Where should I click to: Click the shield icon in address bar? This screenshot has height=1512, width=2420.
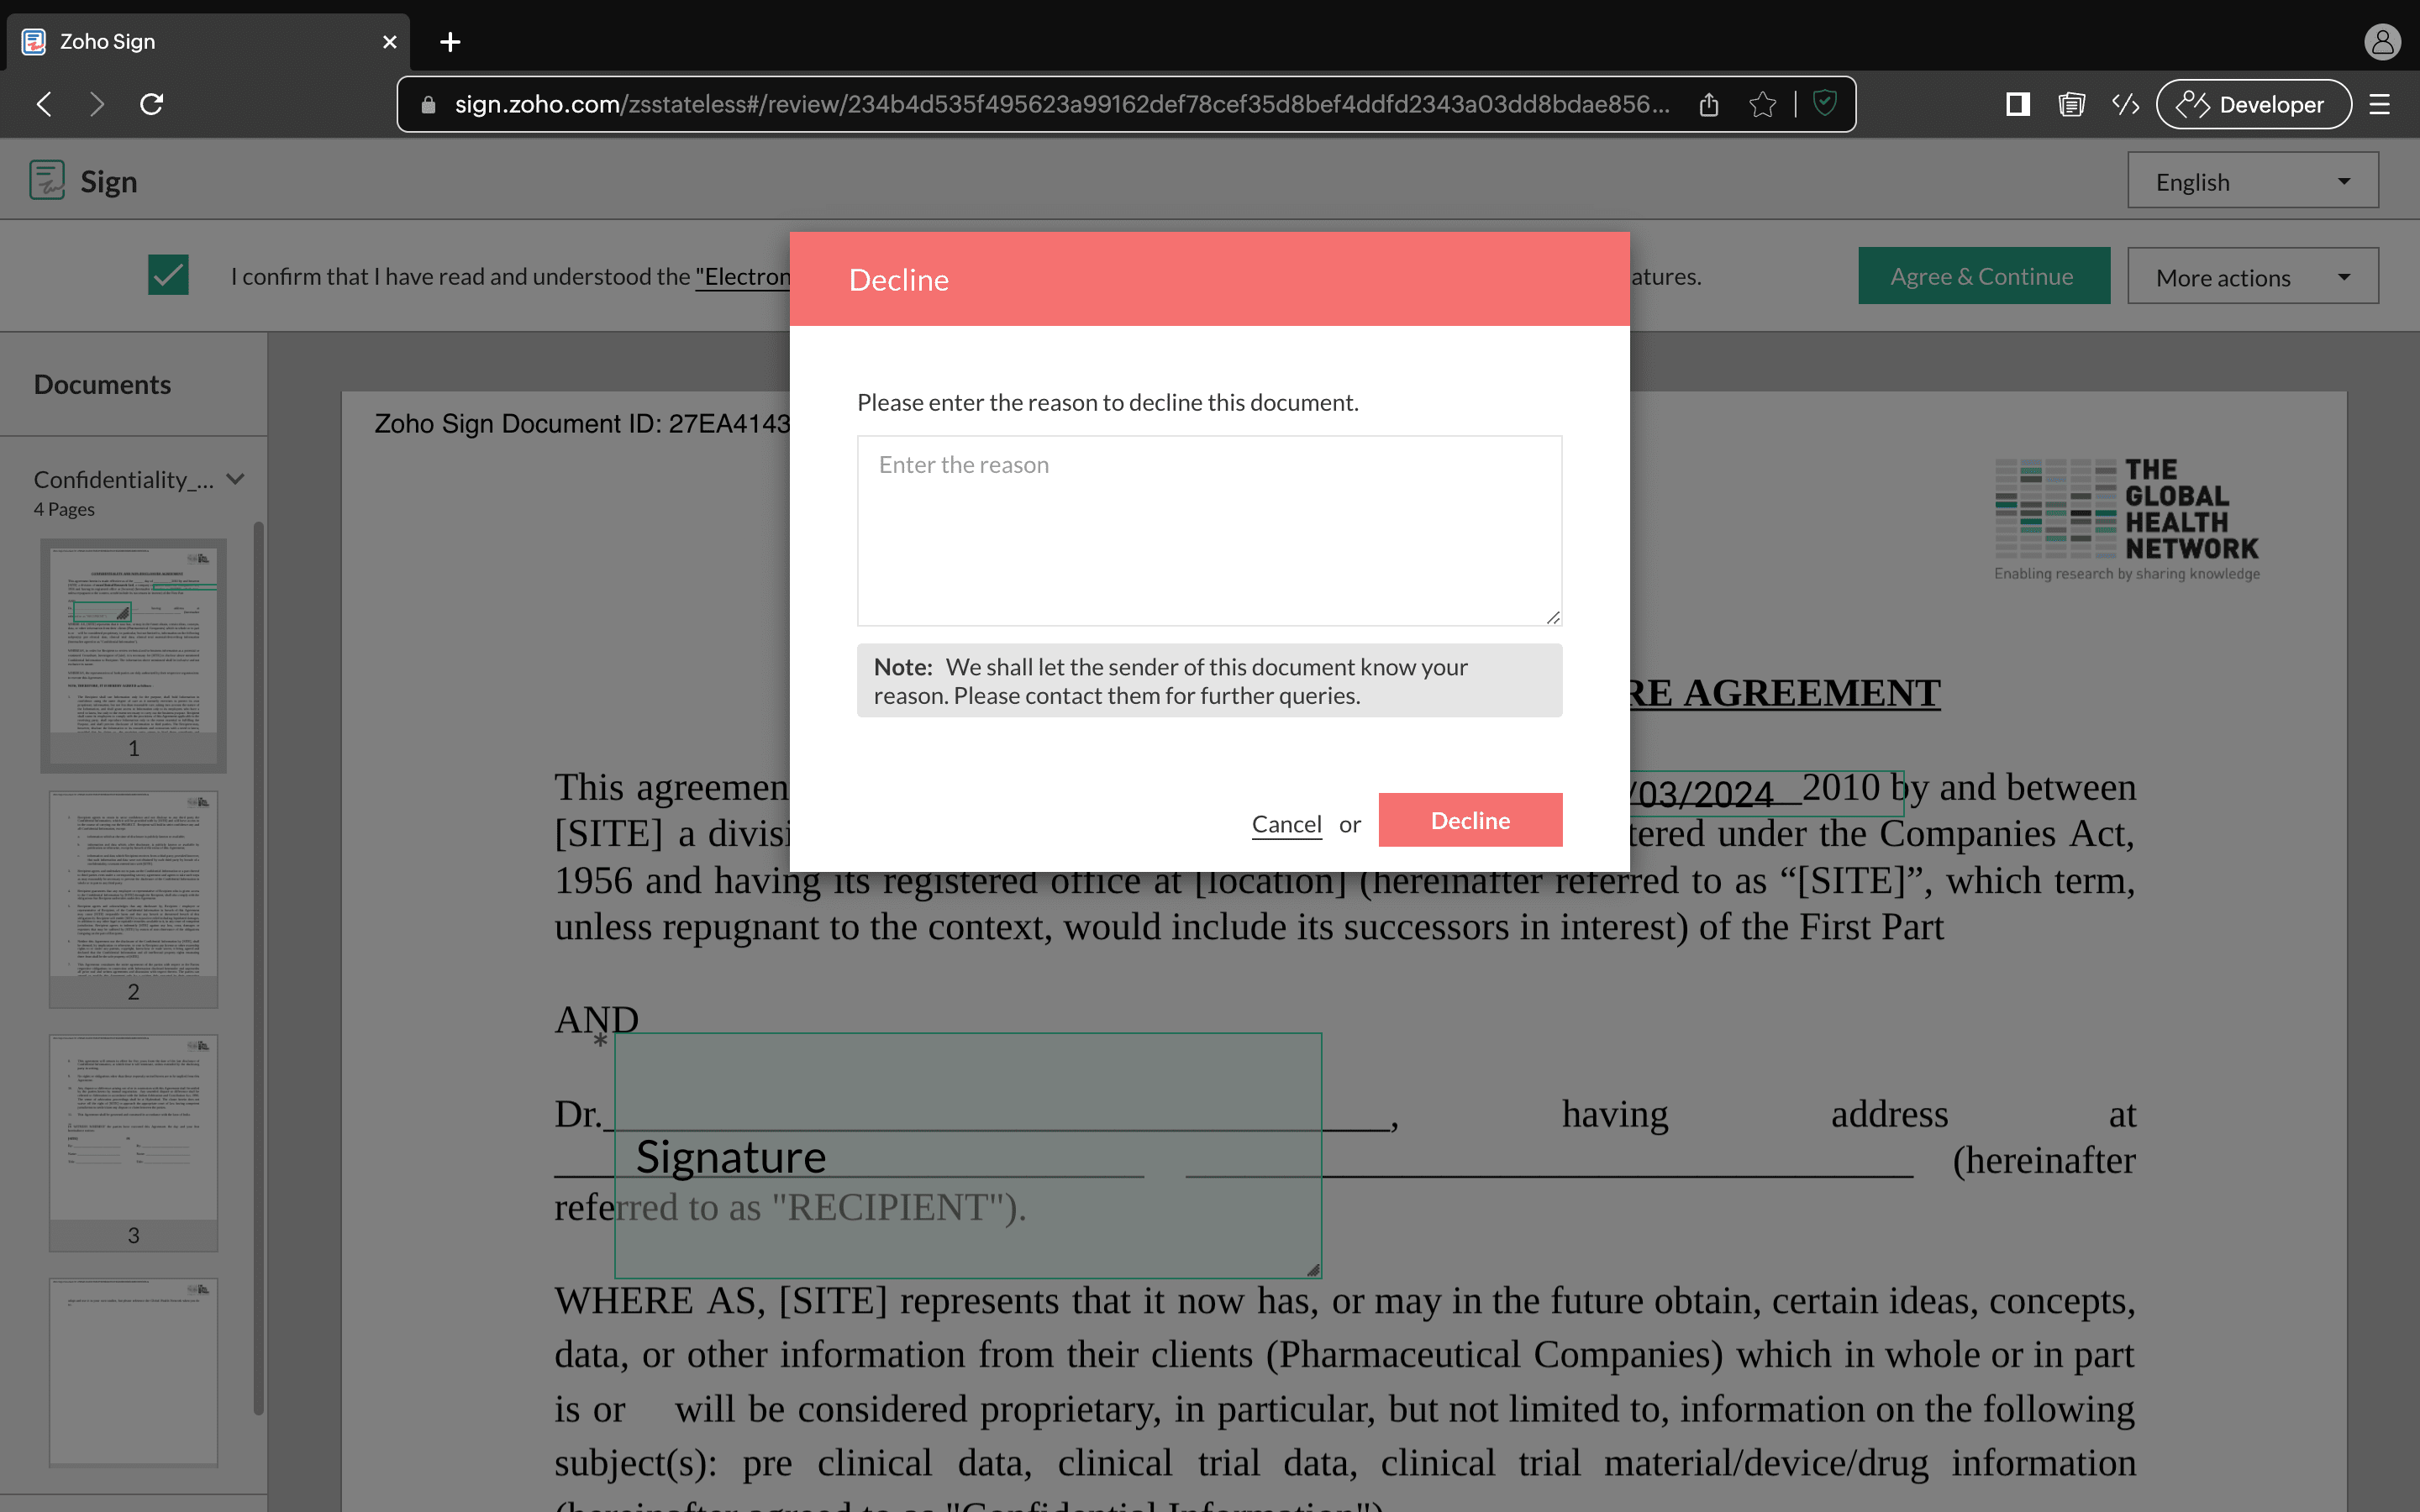1825,103
